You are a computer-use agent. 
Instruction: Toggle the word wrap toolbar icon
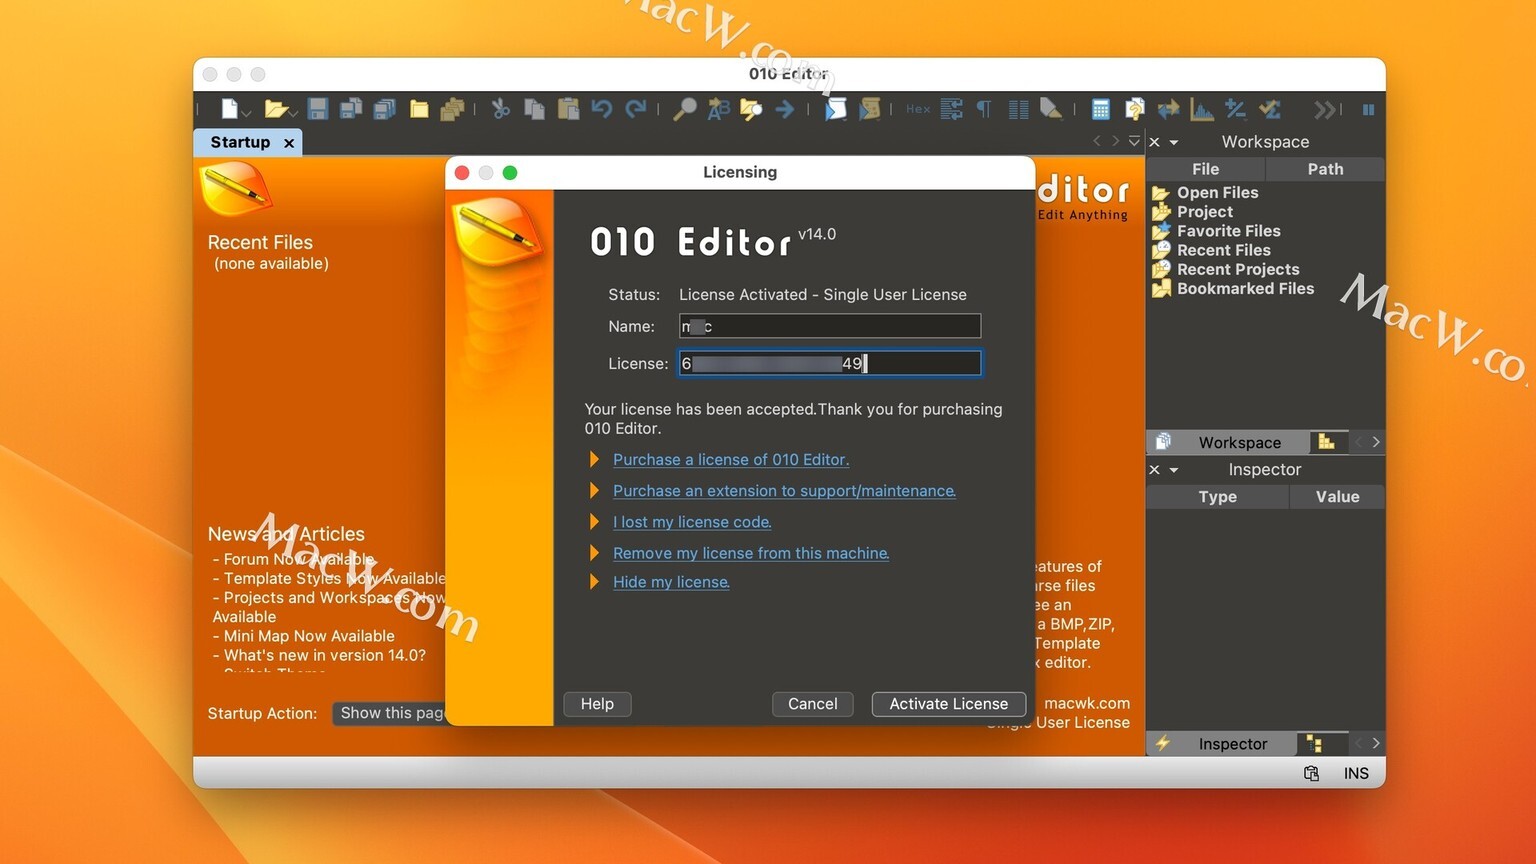[951, 109]
